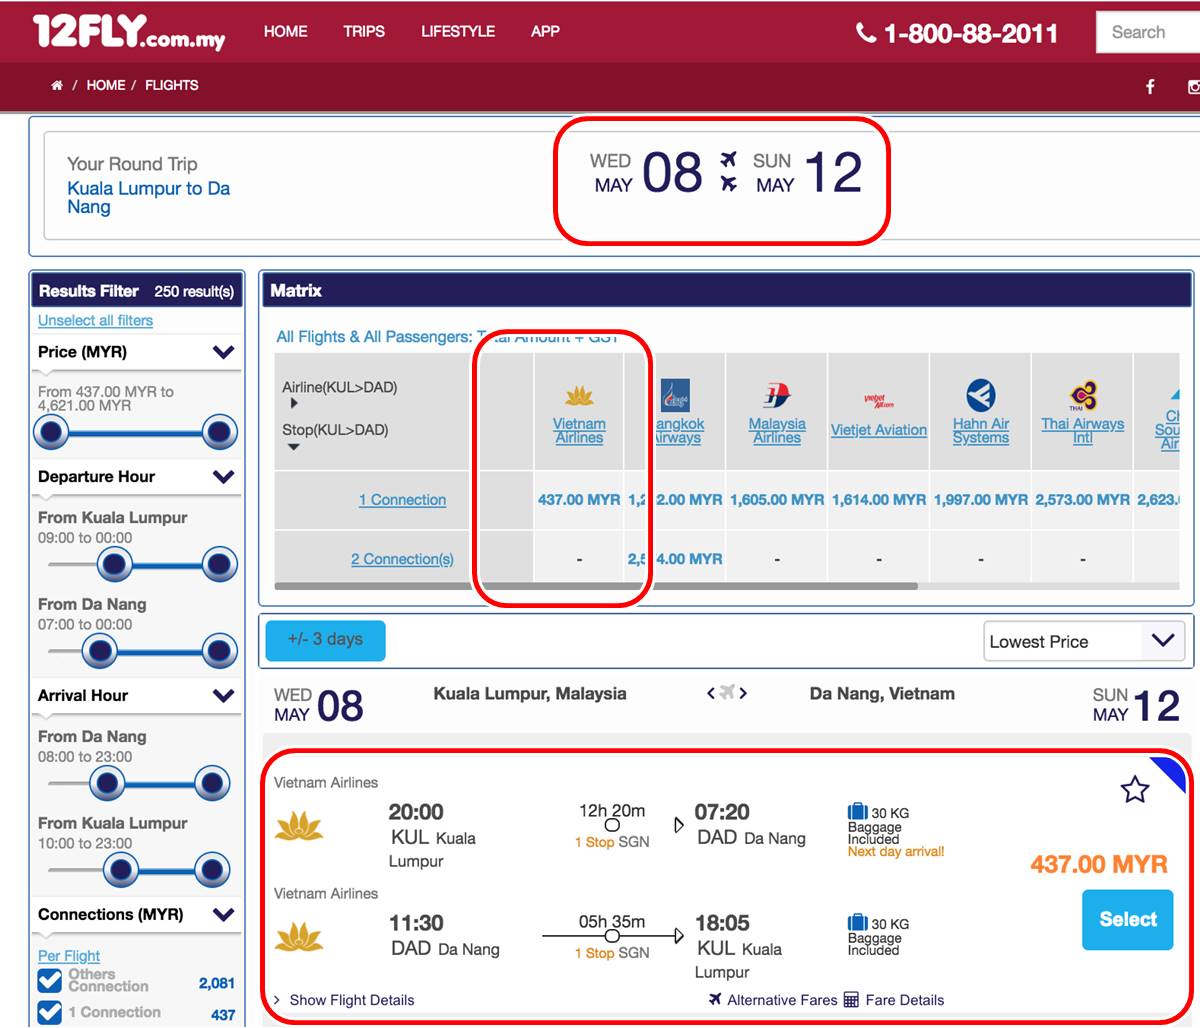
Task: Open the breadcrumb home icon
Action: coord(57,86)
